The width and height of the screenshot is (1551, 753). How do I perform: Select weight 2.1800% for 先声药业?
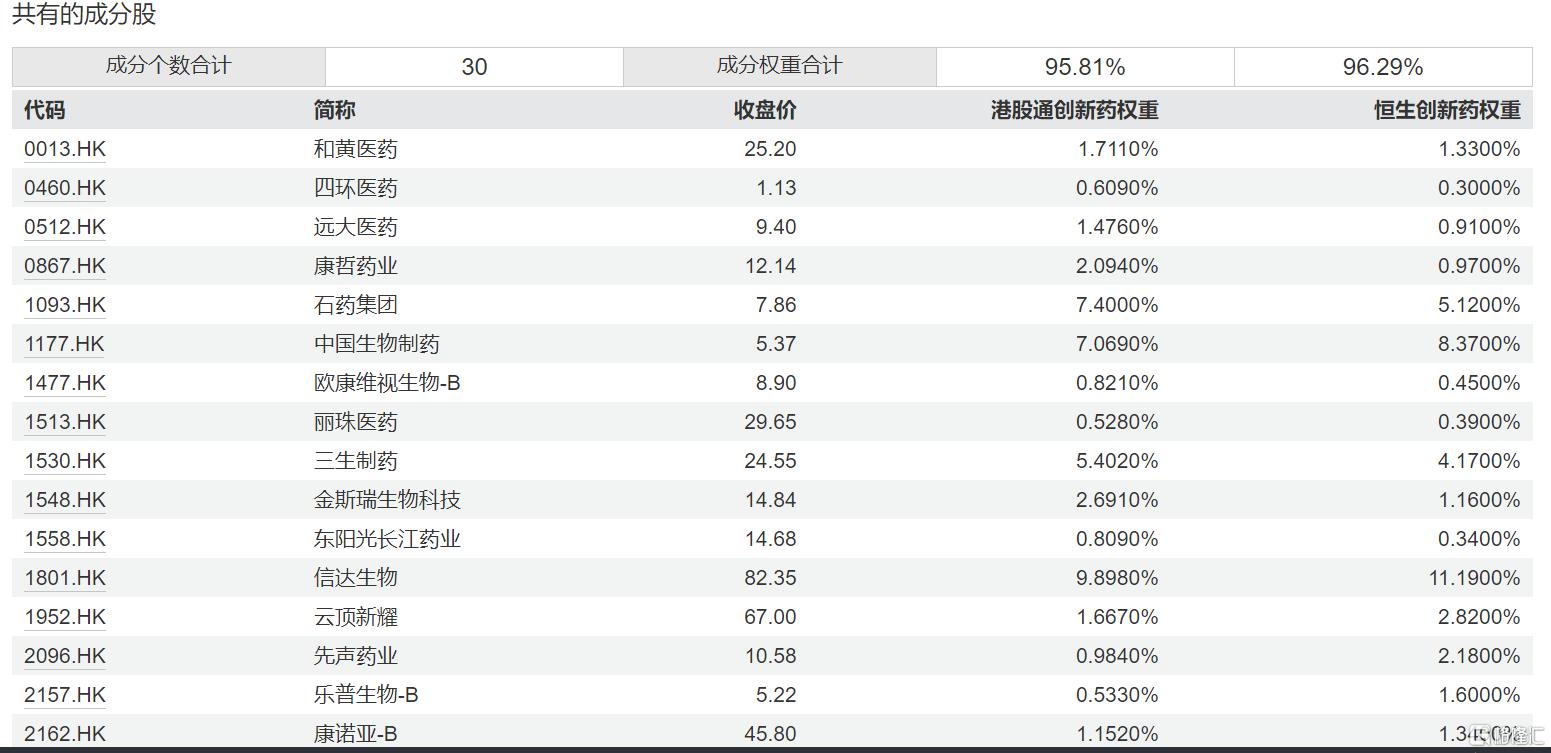point(1479,656)
